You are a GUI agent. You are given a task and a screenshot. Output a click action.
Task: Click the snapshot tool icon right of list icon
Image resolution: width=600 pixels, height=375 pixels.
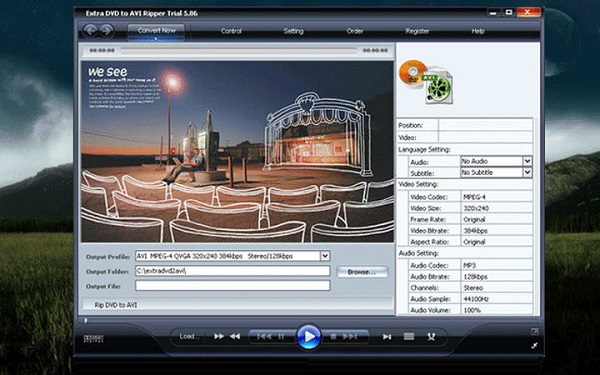pos(431,336)
